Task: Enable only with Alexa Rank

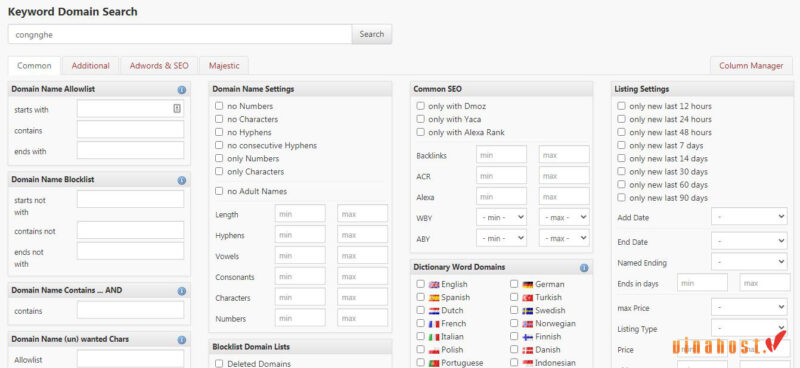Action: (x=420, y=132)
